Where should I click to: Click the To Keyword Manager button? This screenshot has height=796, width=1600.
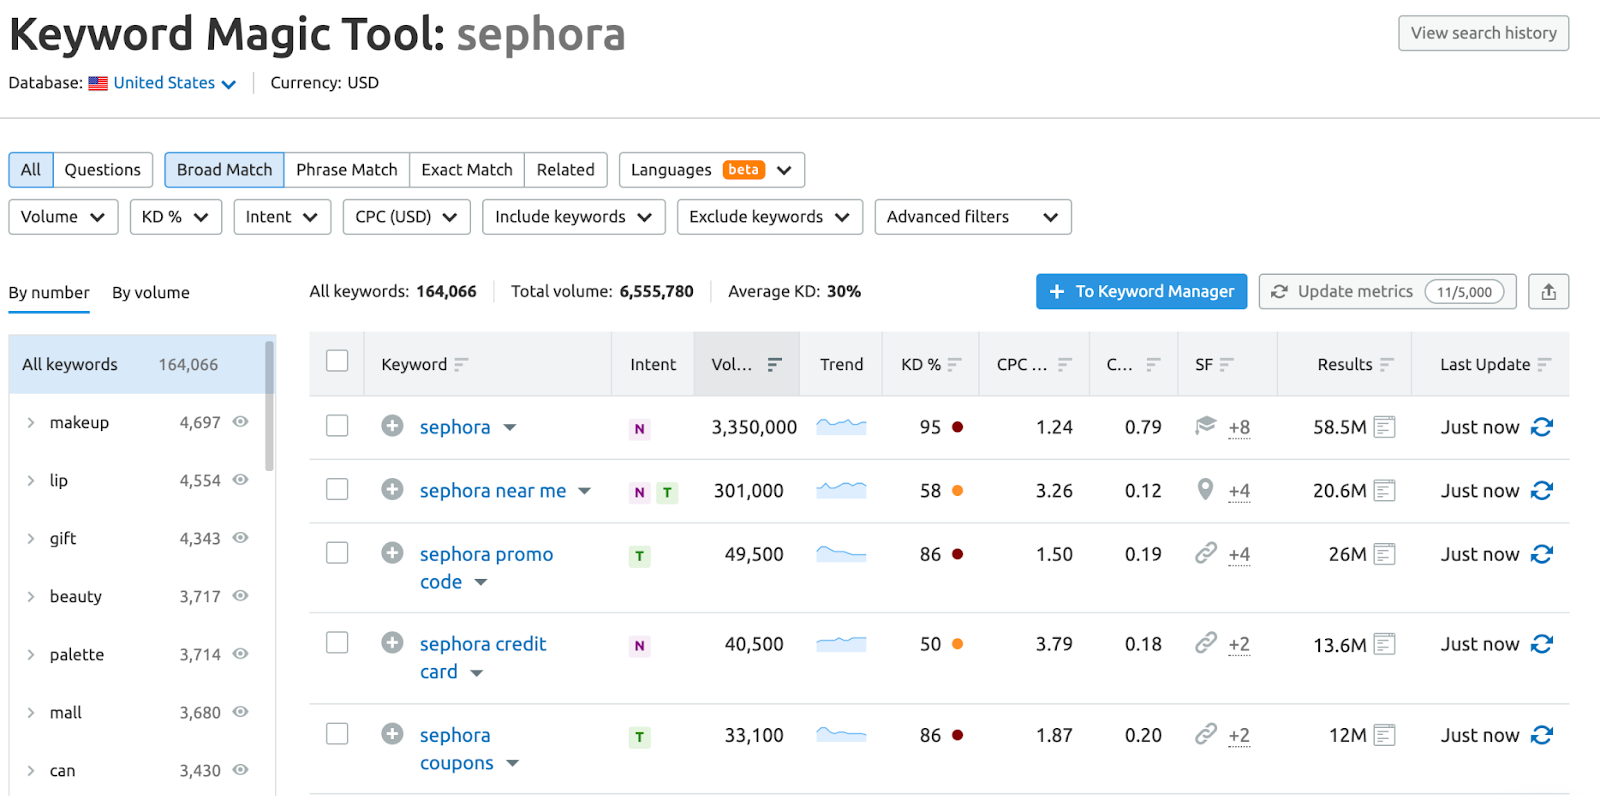1141,292
